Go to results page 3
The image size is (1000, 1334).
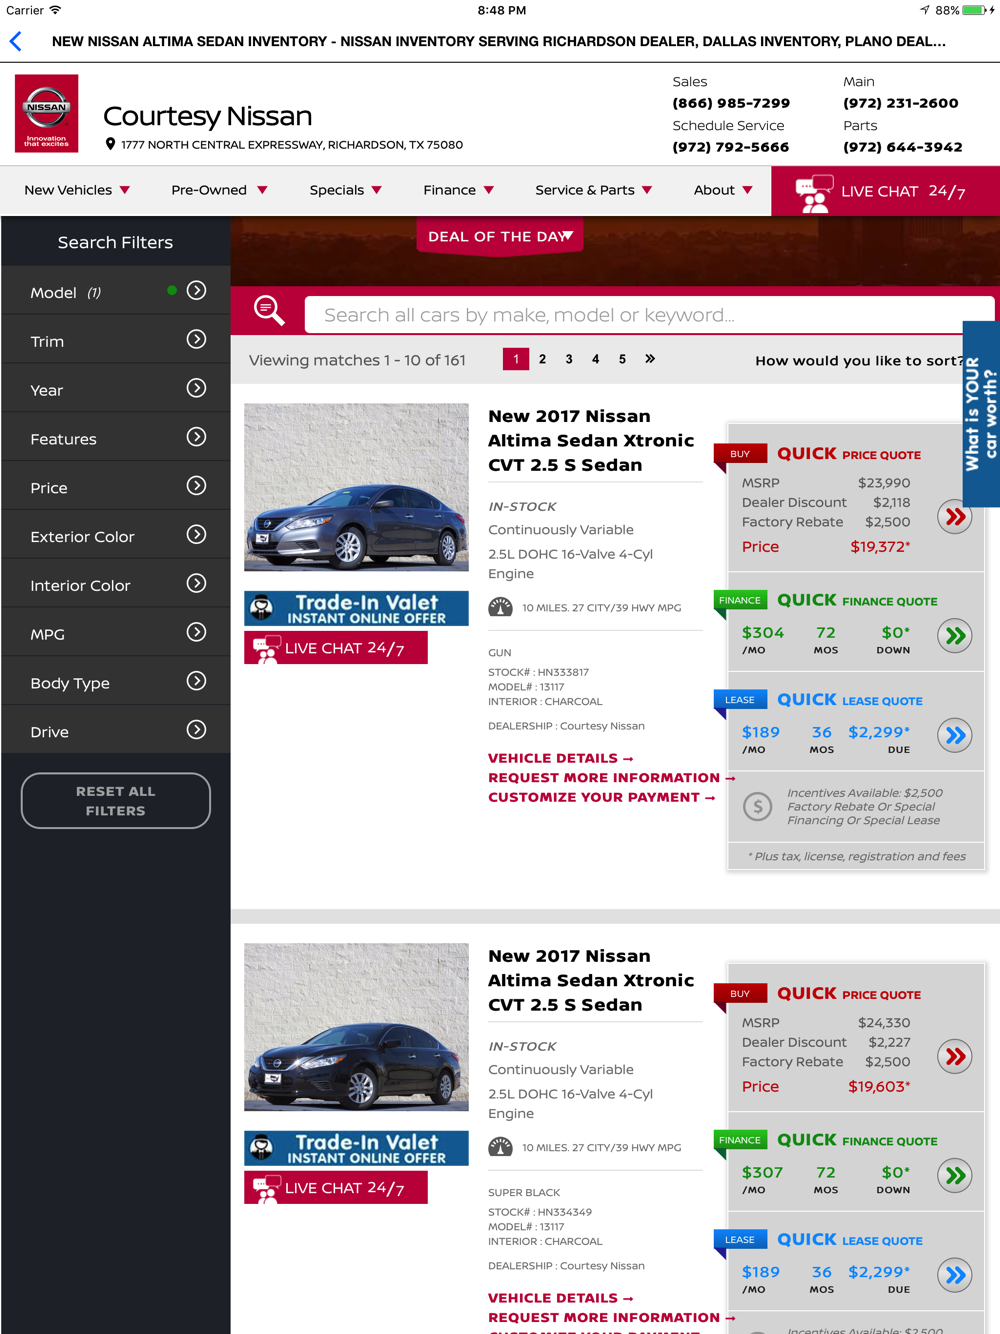569,358
